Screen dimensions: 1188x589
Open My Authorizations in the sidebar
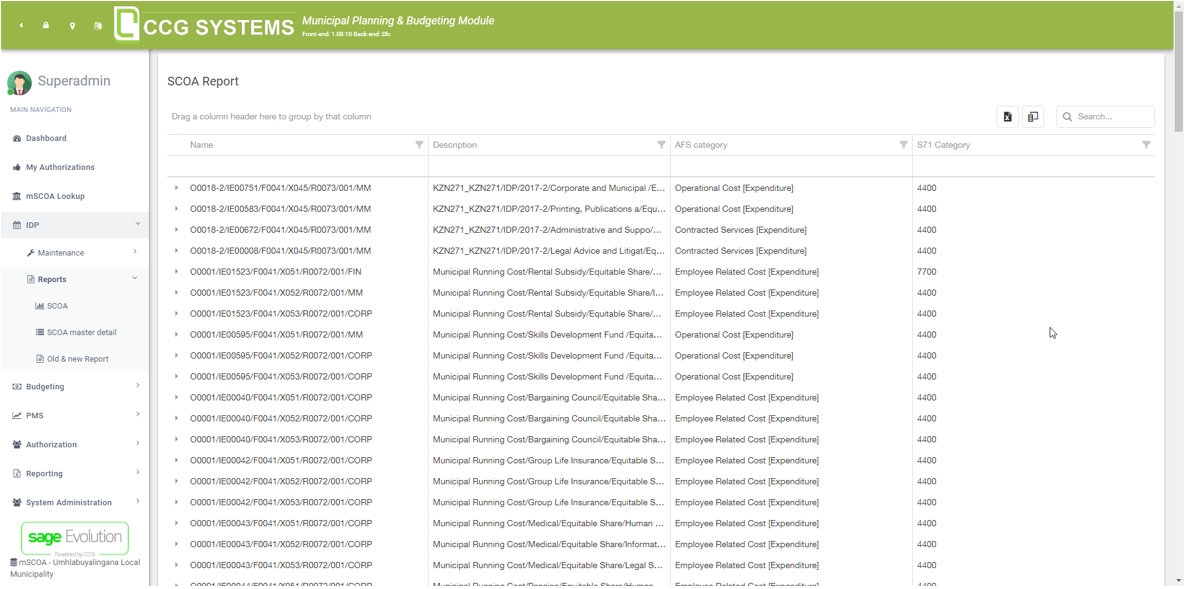[60, 167]
